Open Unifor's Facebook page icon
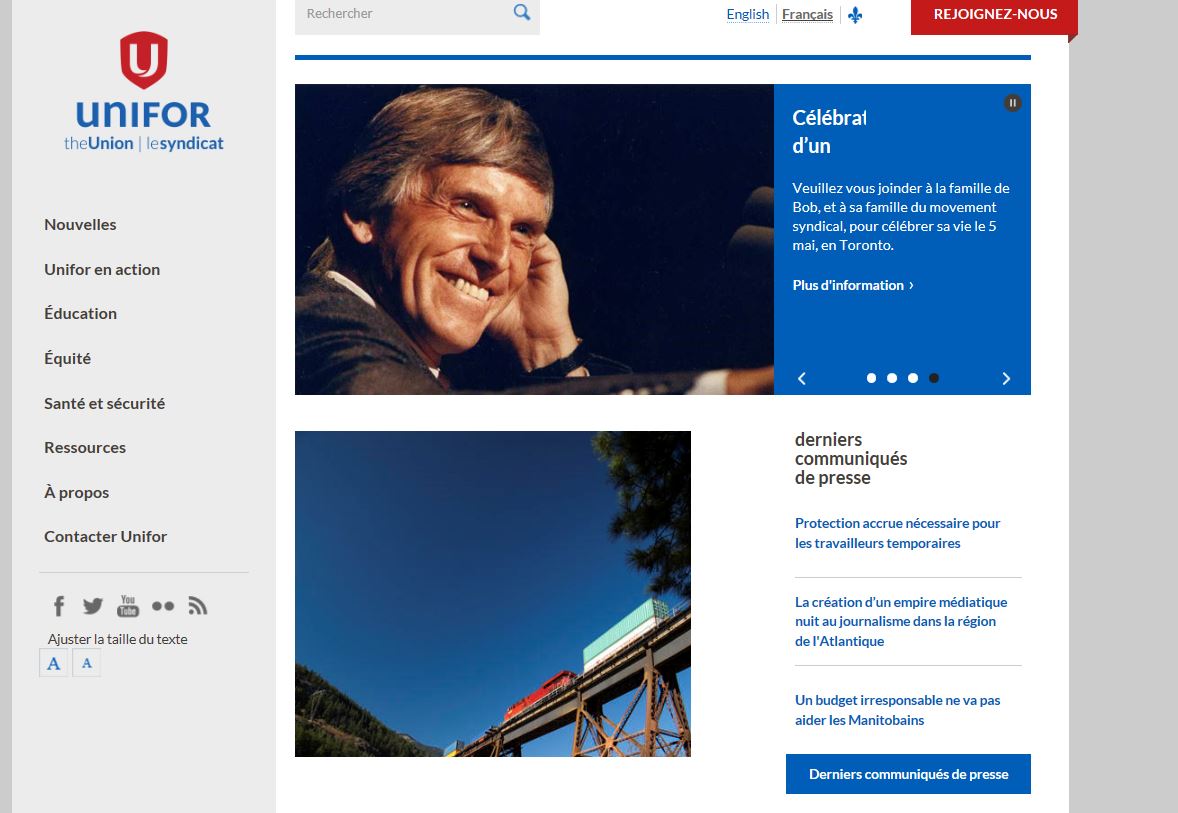 [59, 606]
